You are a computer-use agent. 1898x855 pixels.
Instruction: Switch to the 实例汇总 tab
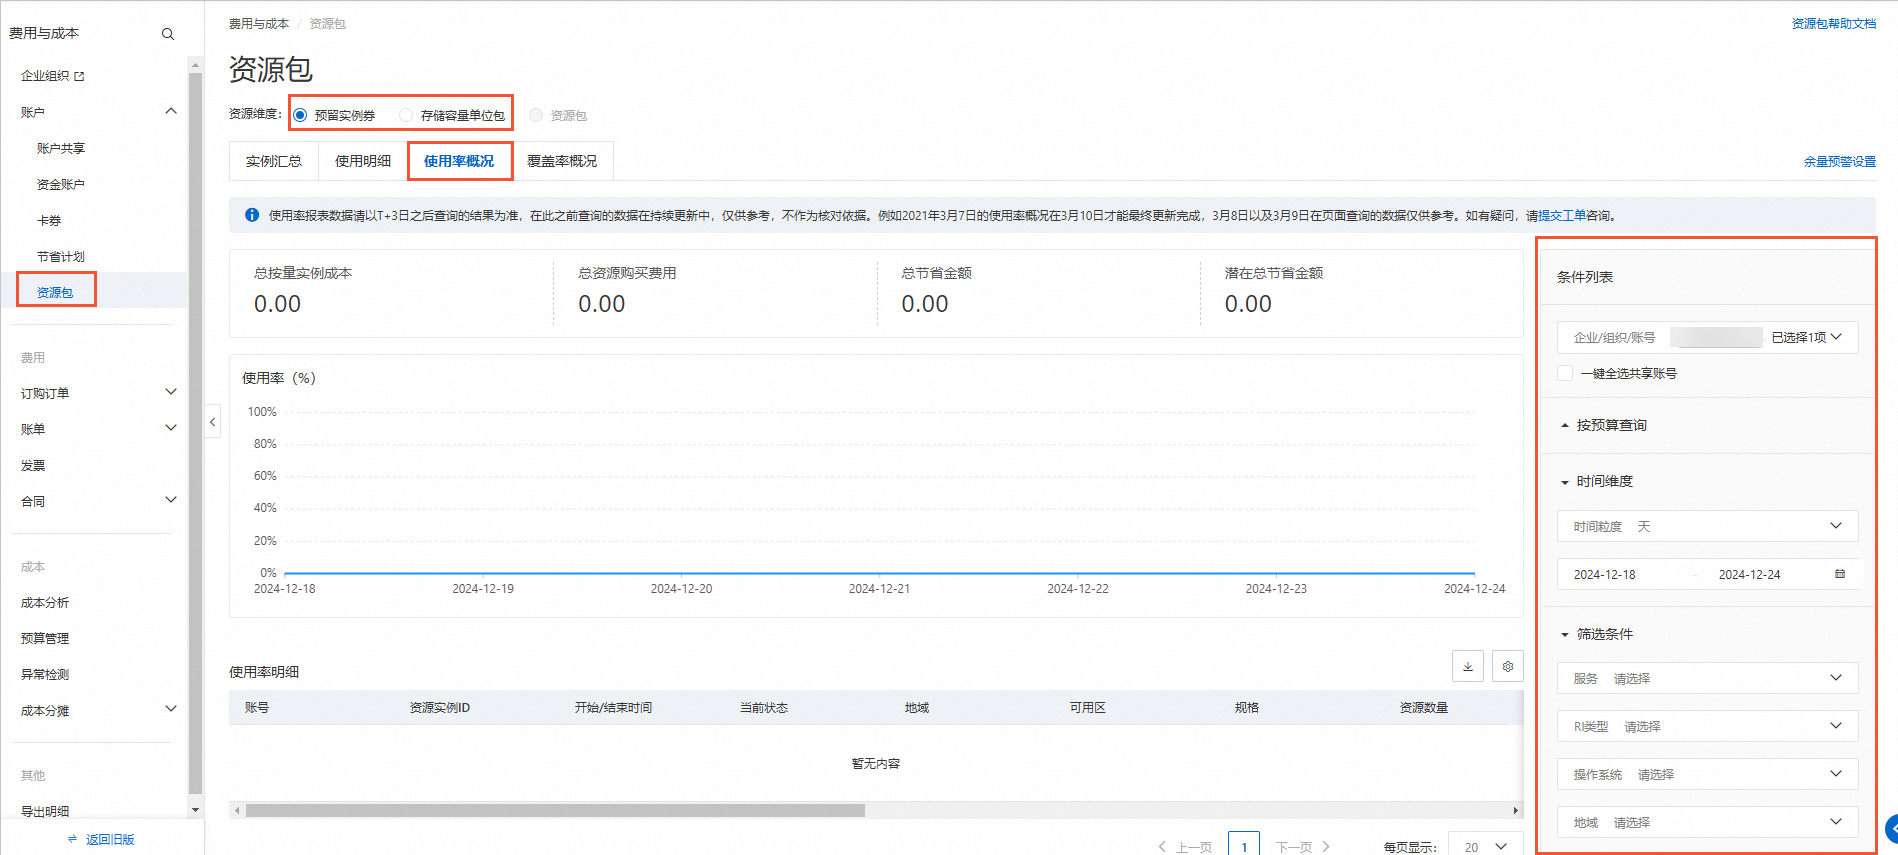[x=274, y=161]
